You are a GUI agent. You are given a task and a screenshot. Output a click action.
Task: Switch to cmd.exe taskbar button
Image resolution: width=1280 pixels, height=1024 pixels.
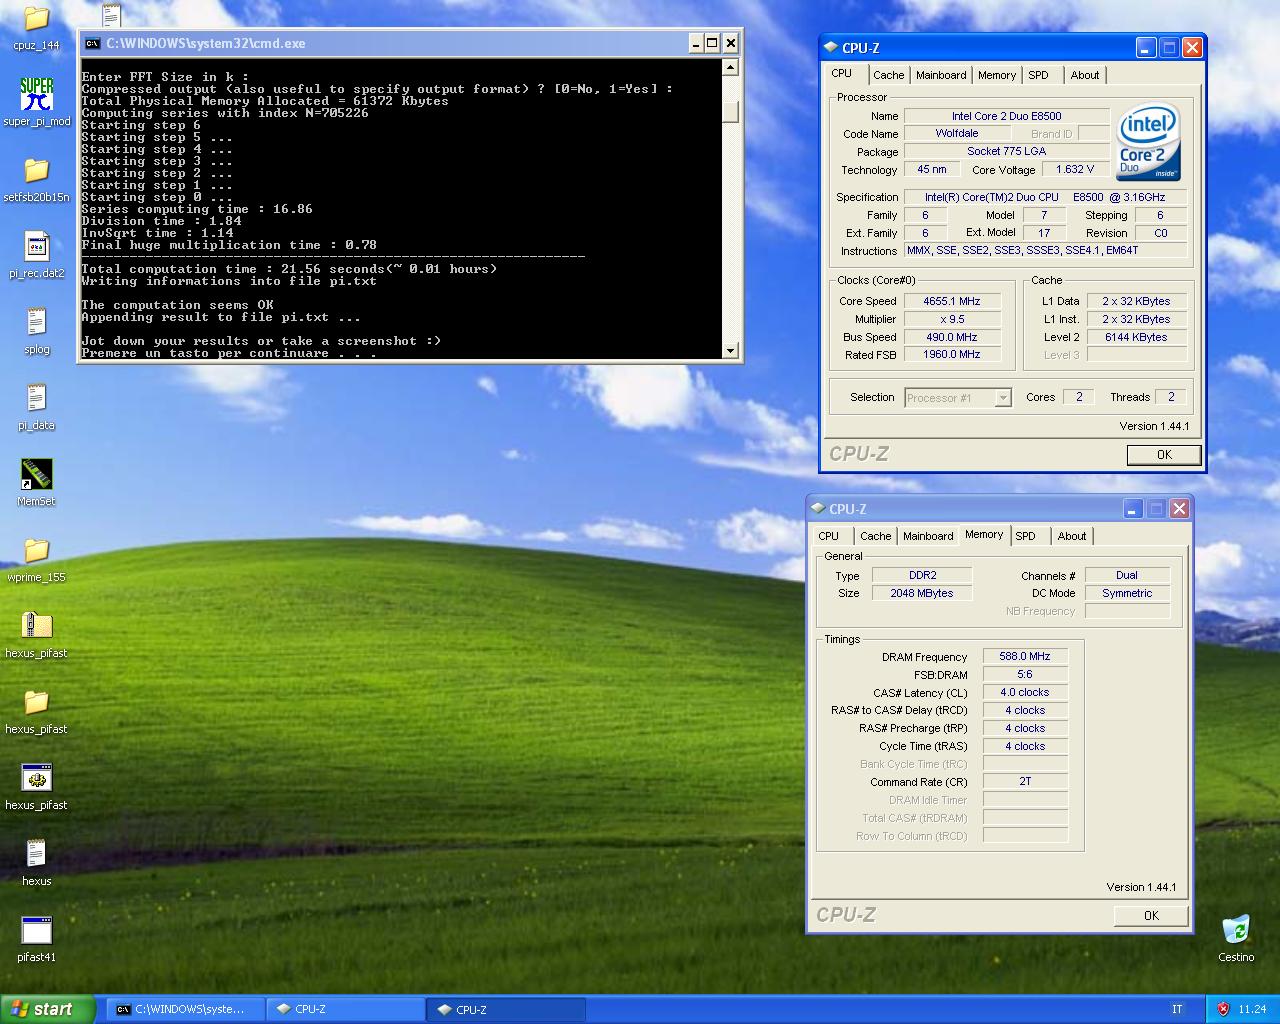185,1009
